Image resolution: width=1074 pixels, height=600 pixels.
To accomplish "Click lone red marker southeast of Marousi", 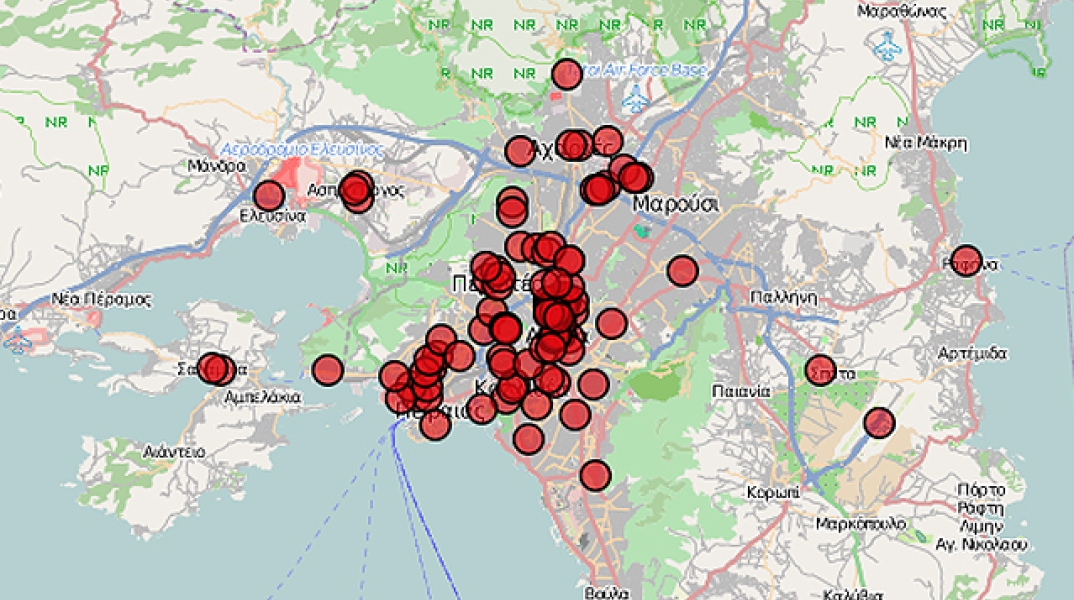I will tap(682, 270).
